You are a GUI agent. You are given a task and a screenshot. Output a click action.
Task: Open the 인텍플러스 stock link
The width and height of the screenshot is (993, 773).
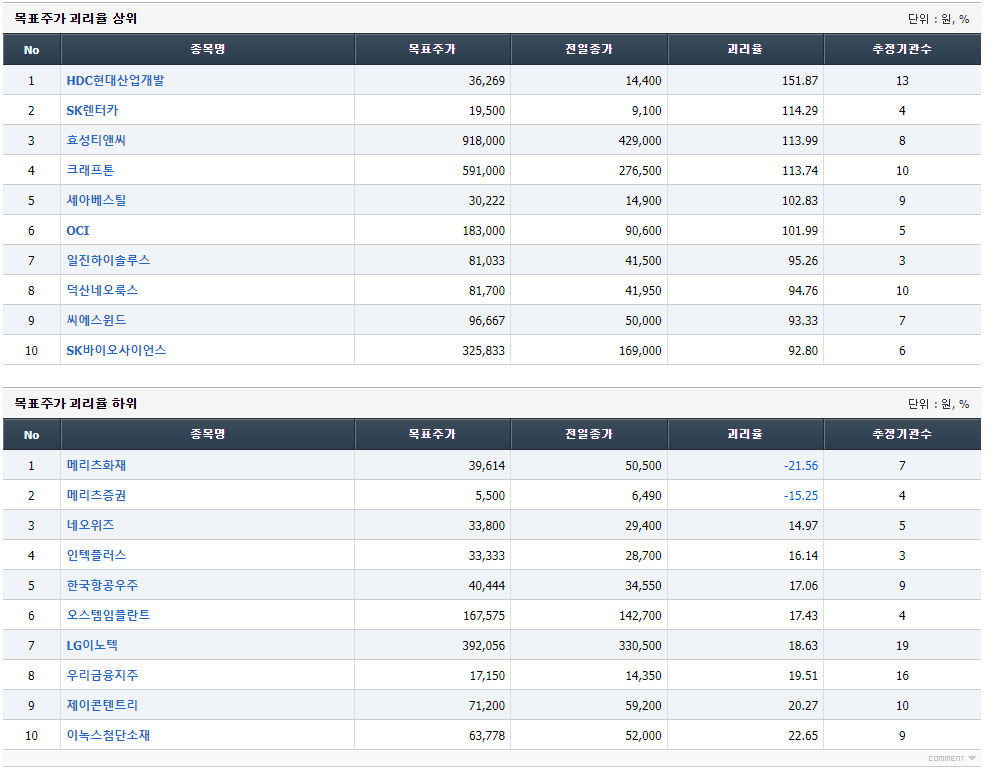click(x=96, y=555)
